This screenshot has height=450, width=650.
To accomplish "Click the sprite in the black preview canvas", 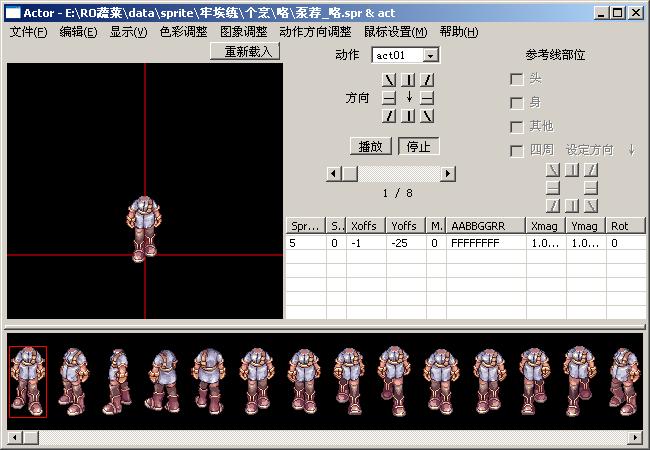I will pos(144,229).
